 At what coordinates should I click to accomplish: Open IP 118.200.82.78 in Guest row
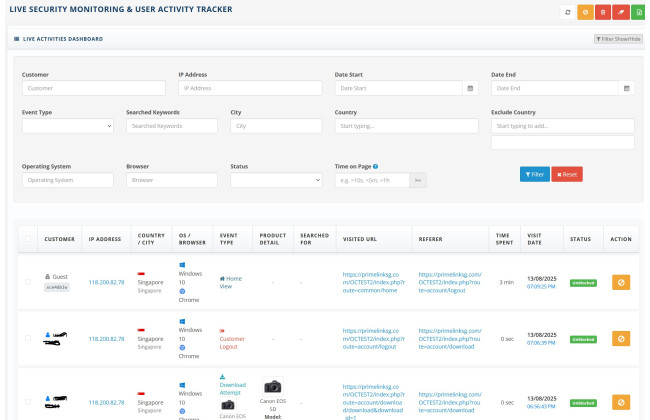point(106,282)
